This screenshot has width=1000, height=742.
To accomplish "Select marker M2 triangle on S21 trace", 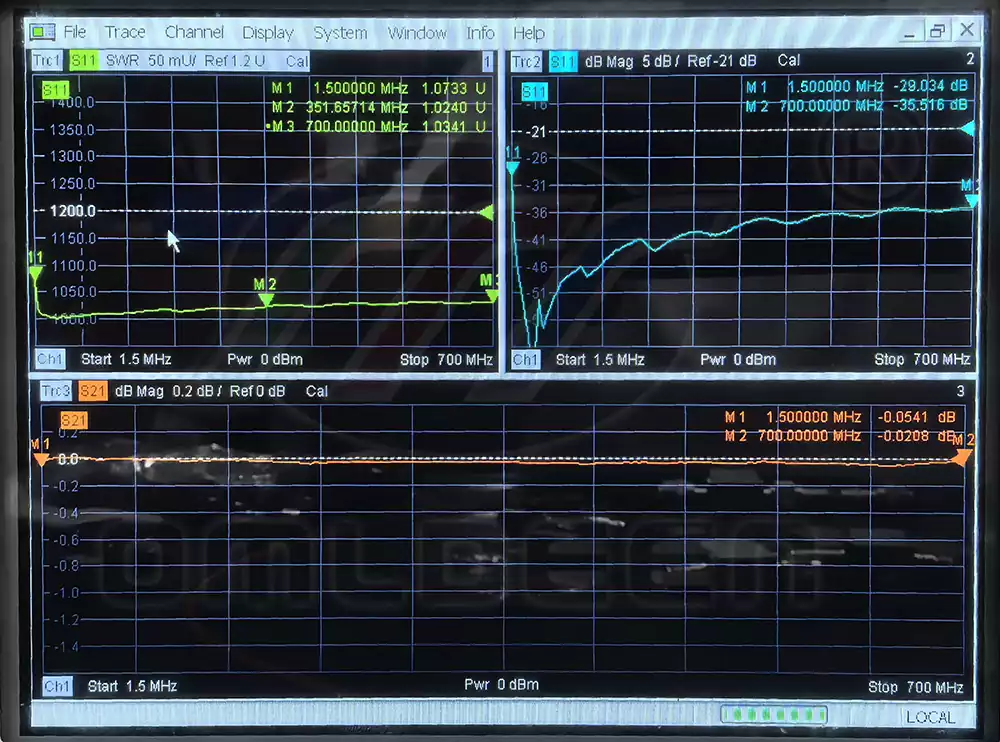I will click(961, 456).
